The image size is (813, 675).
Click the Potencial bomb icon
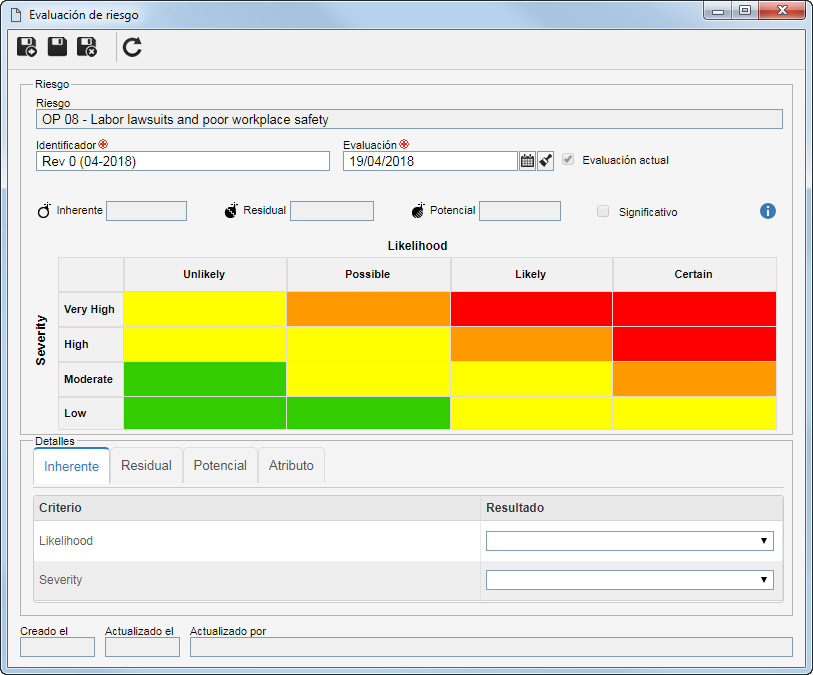[x=418, y=210]
